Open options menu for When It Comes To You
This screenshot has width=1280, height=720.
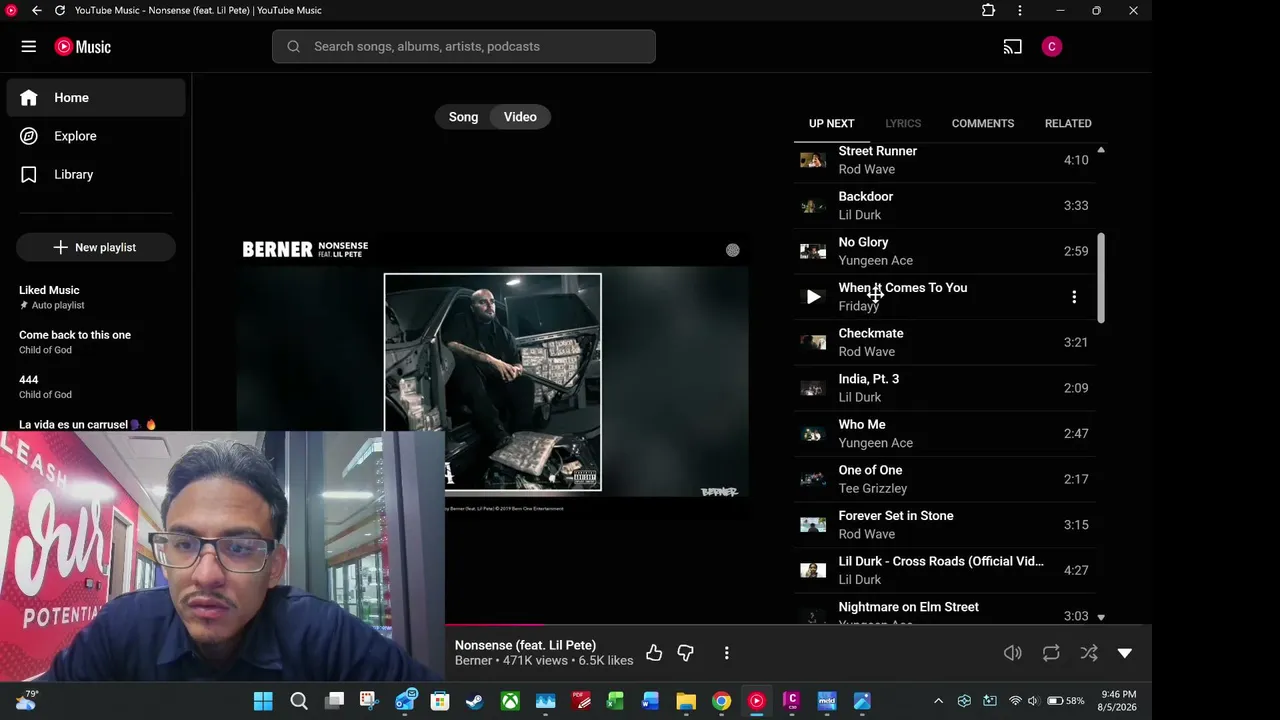point(1074,297)
